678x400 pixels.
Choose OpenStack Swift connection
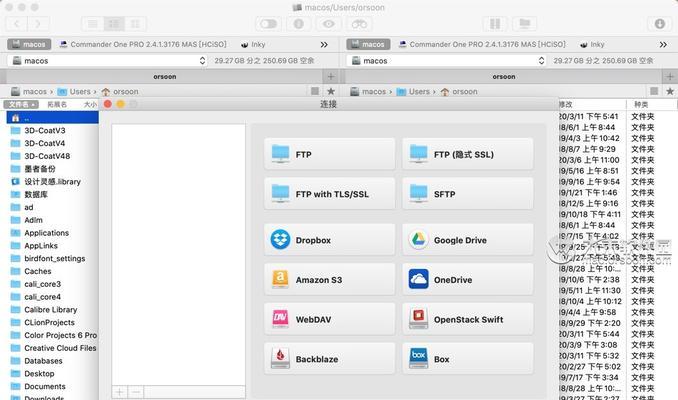point(467,320)
